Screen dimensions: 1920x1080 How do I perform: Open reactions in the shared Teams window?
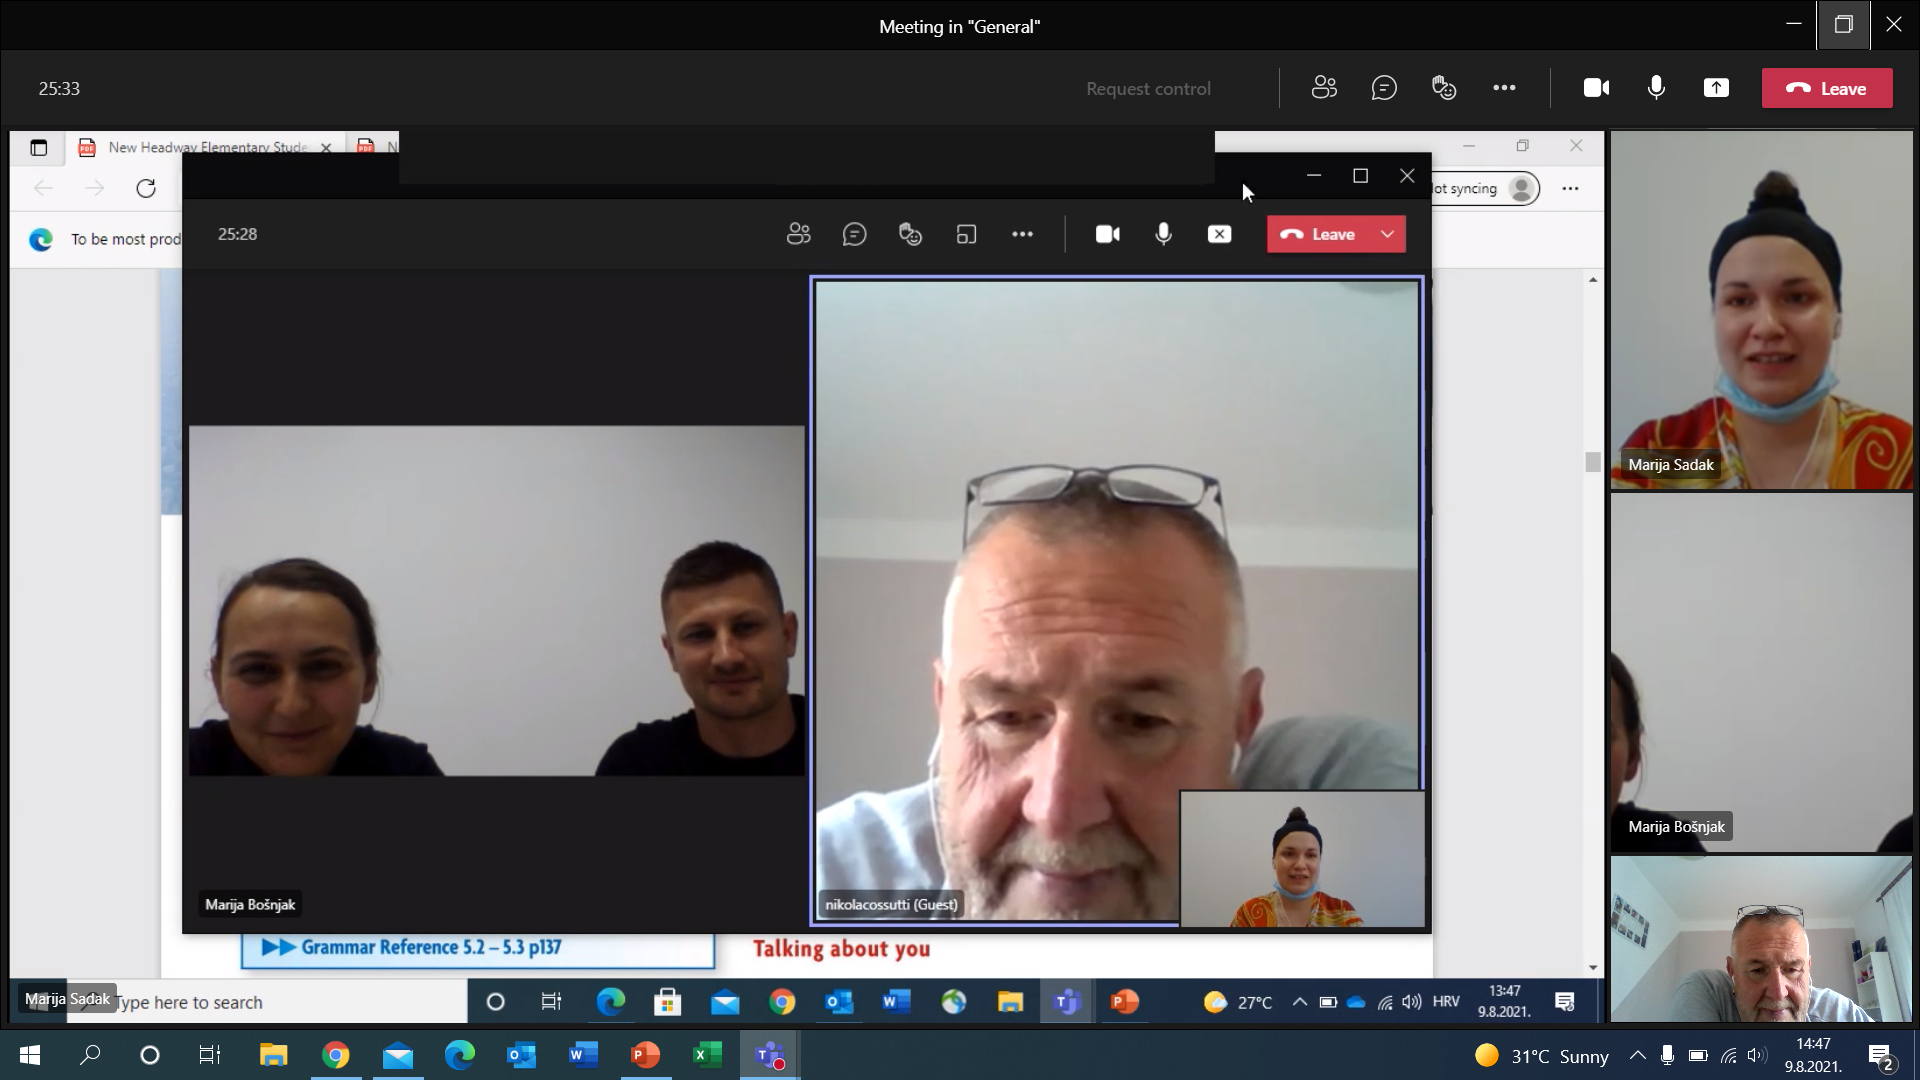click(910, 234)
